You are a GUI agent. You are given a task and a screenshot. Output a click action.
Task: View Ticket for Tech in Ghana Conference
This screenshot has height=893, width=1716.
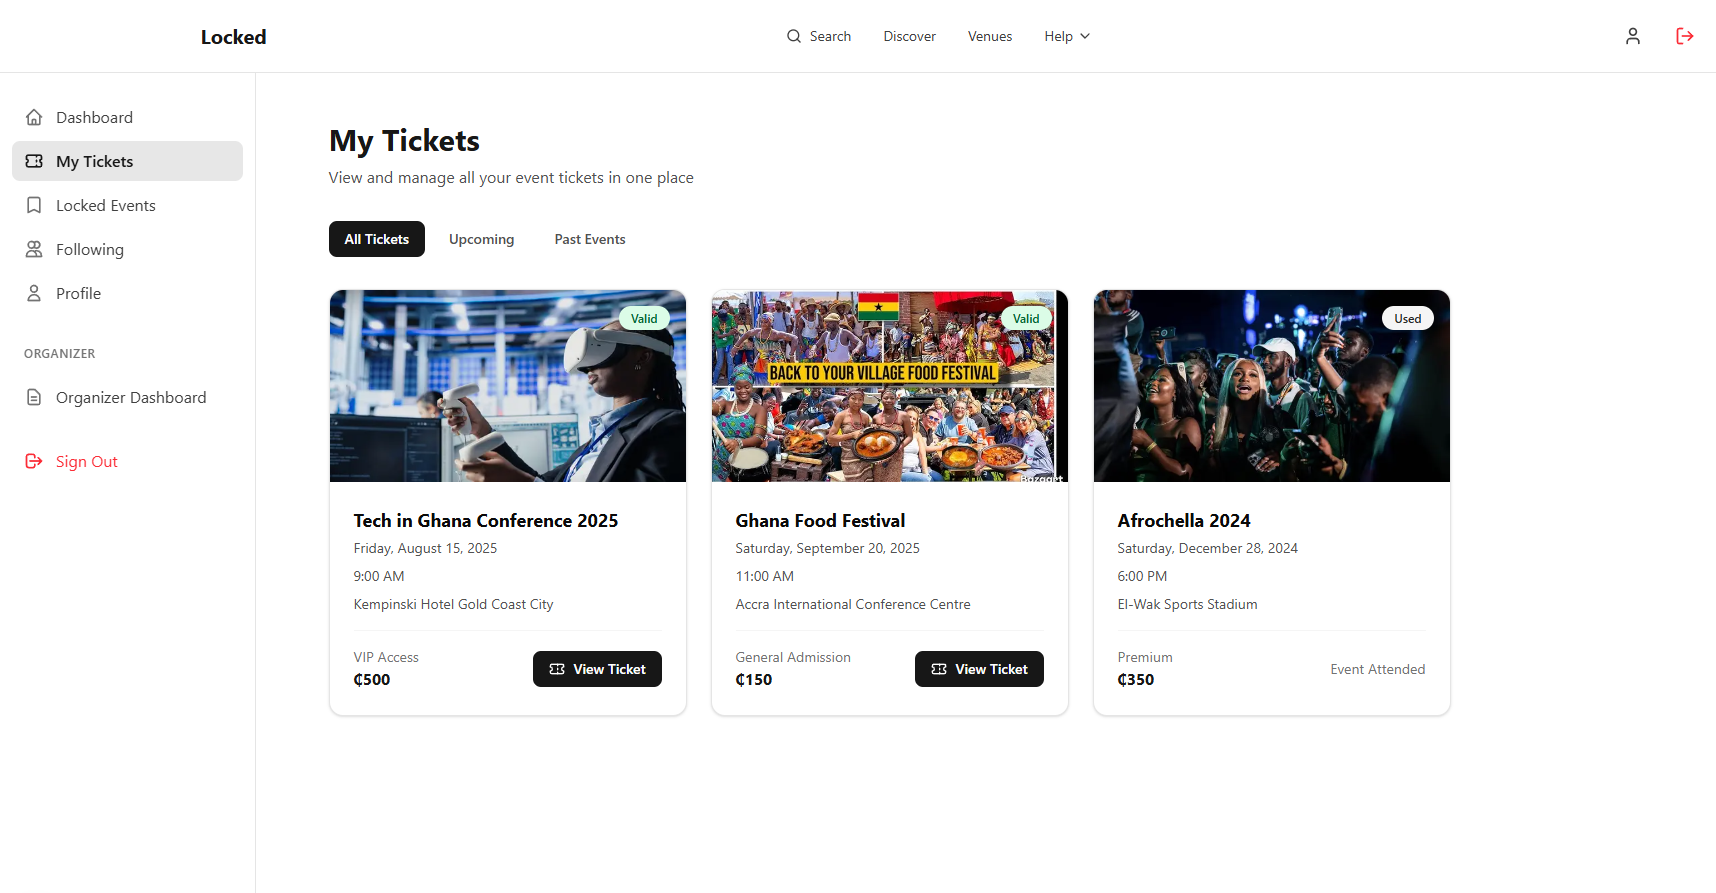tap(597, 669)
